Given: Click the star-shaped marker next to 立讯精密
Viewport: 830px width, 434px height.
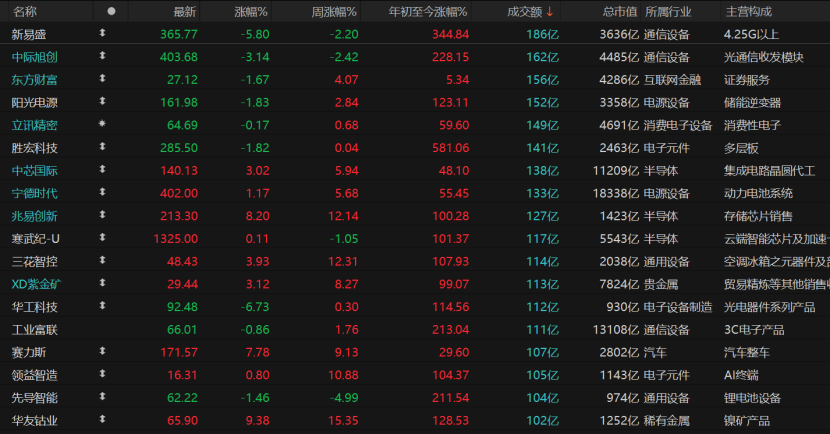Looking at the screenshot, I should coord(102,125).
